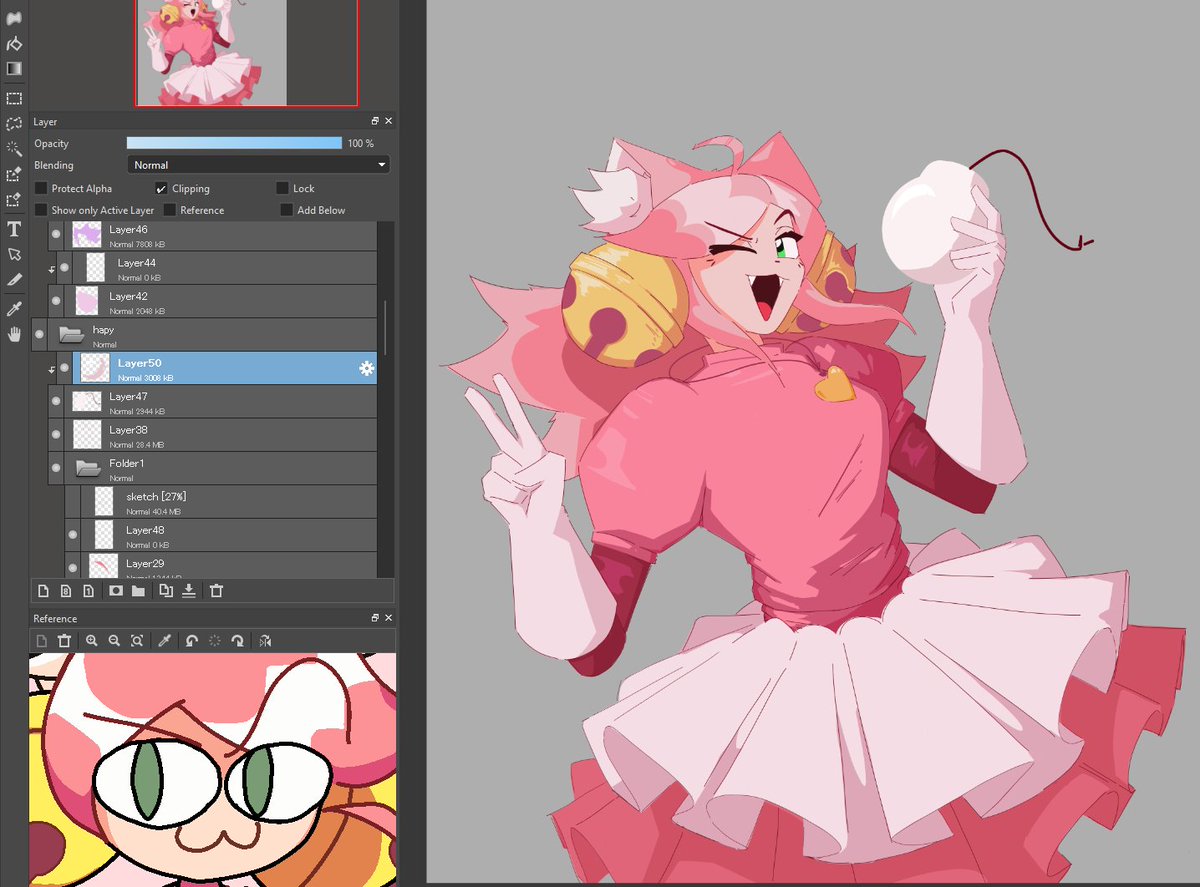Screen dimensions: 1200x887
Task: Hide Layer42 visibility dot
Action: (56, 302)
